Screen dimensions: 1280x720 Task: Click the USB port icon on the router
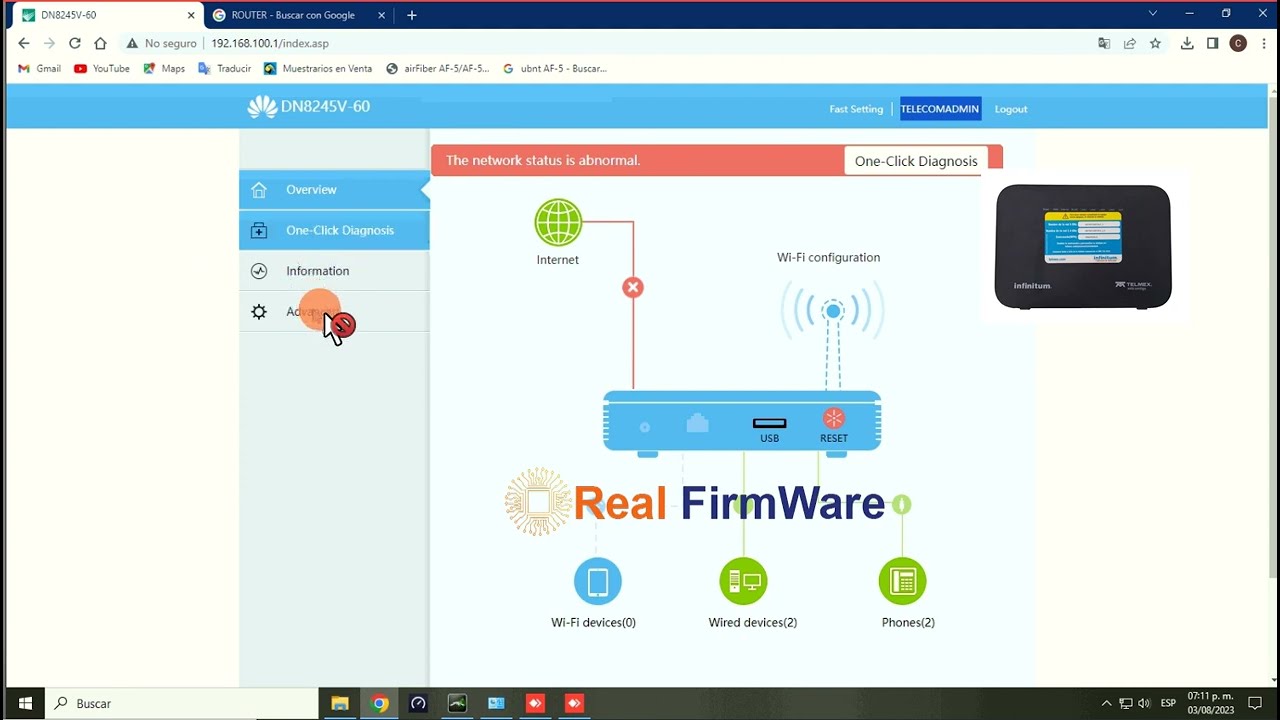[x=769, y=424]
